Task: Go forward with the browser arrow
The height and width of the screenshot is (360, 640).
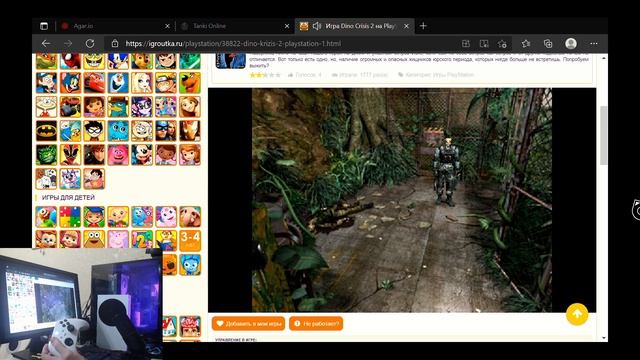Action: click(68, 43)
